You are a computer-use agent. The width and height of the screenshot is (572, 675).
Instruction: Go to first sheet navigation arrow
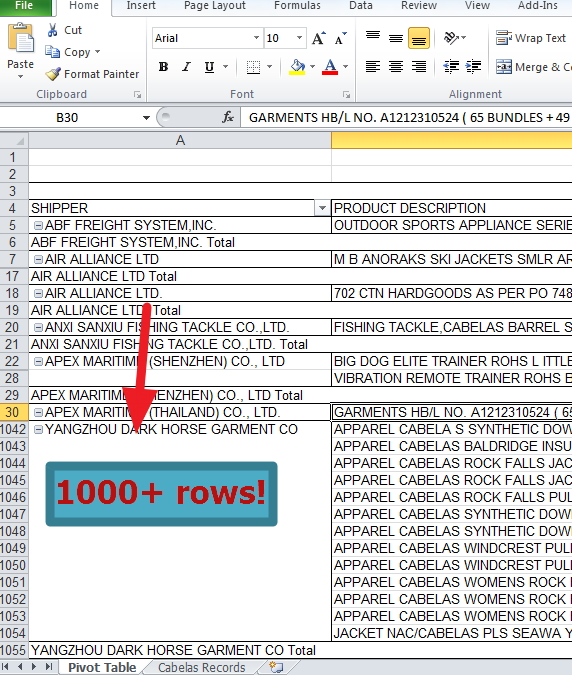(6, 667)
